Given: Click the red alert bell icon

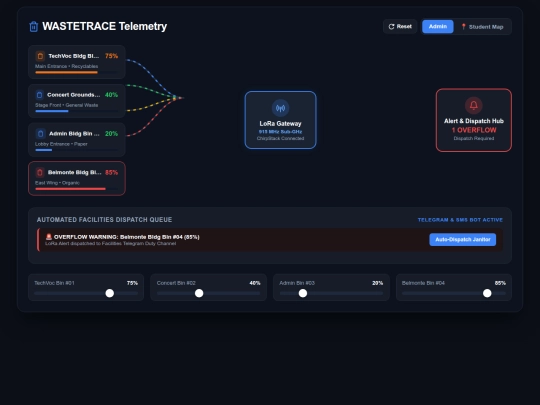Looking at the screenshot, I should coord(474,105).
